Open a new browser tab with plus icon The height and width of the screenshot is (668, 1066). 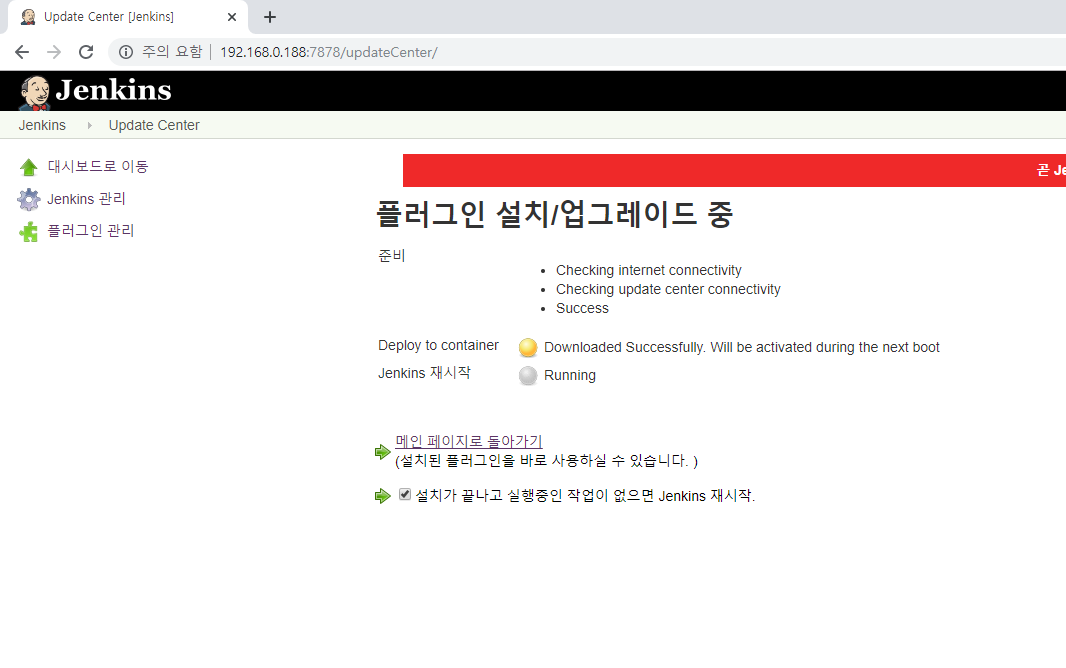click(270, 17)
